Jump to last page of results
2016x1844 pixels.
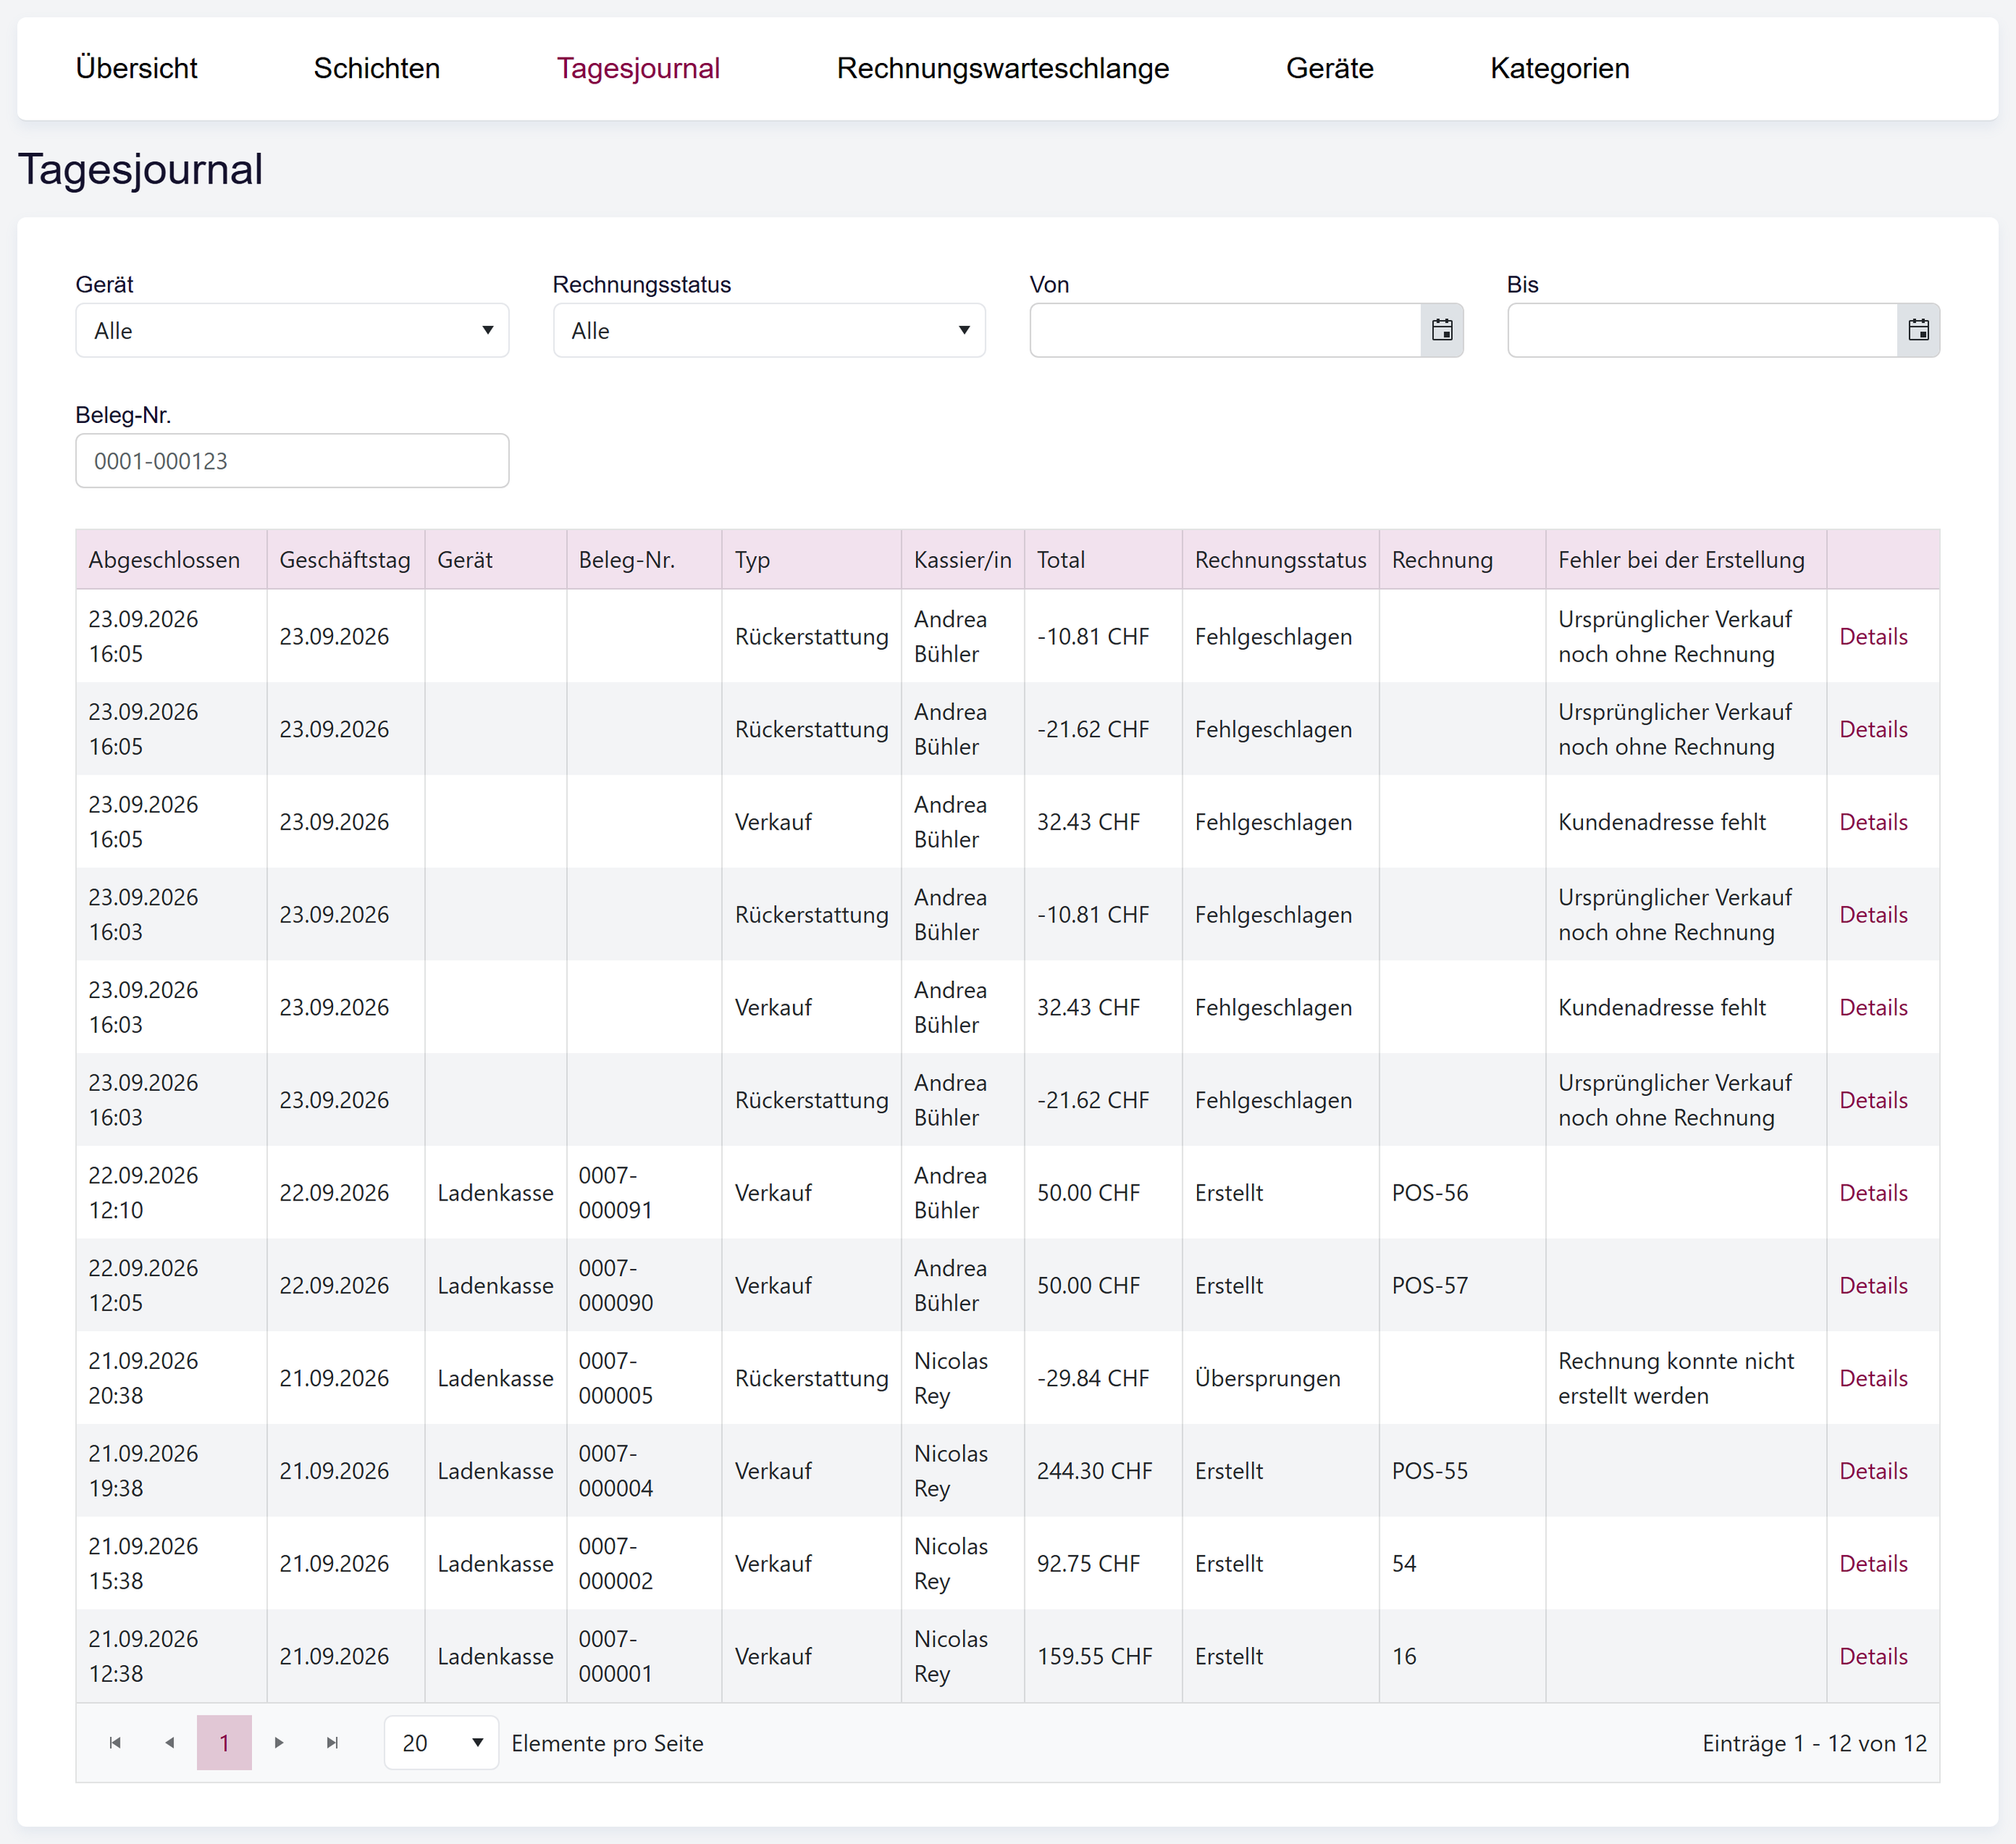[x=333, y=1743]
